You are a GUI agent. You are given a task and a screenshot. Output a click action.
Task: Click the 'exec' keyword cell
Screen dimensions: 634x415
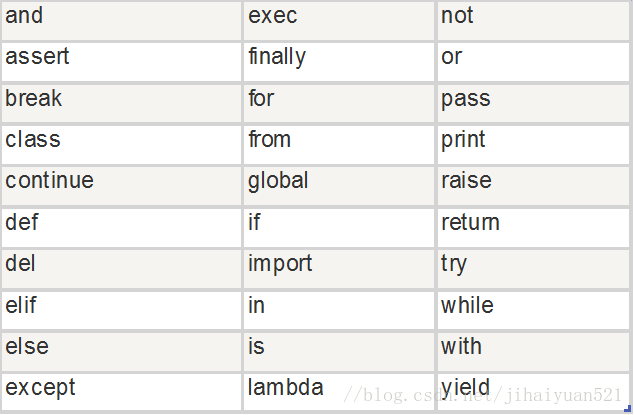[x=339, y=21]
